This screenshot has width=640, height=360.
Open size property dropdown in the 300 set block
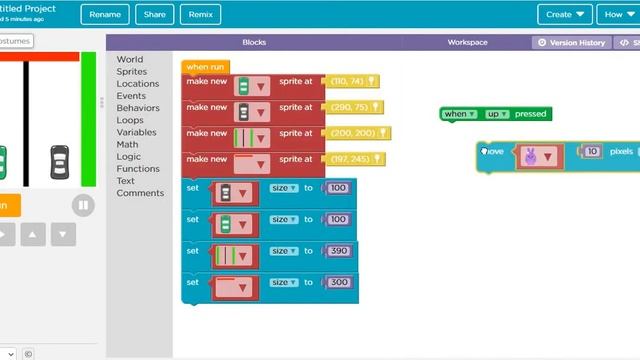click(284, 282)
